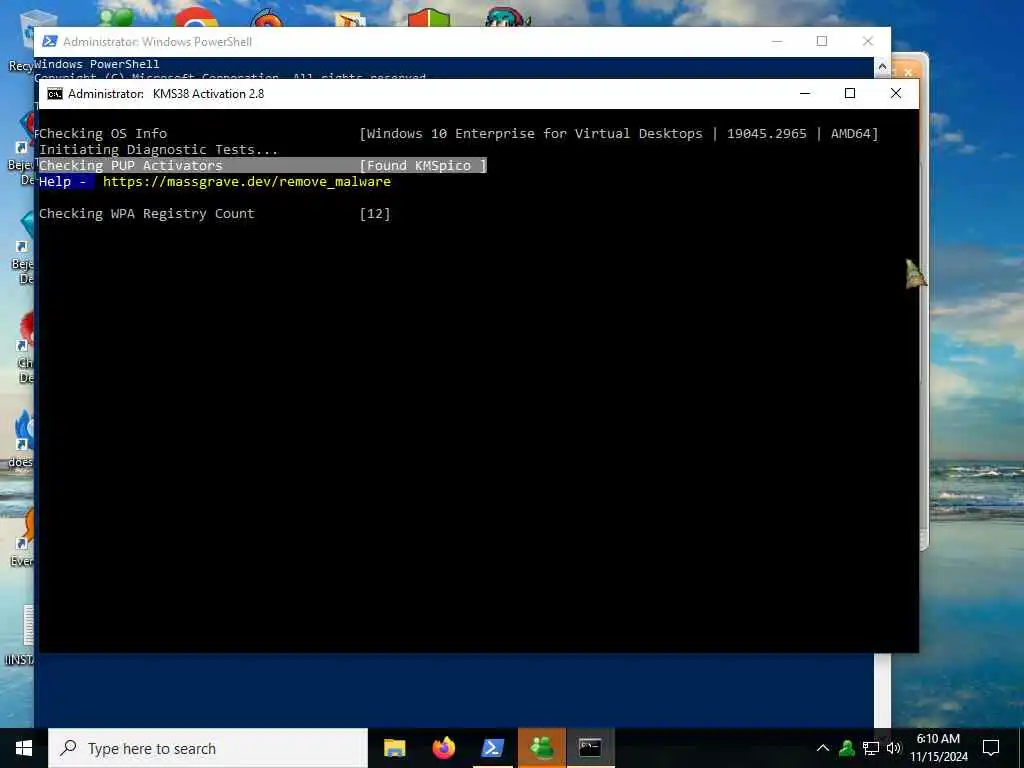Open the volume control icon
Screen dimensions: 1024x768
click(x=893, y=748)
